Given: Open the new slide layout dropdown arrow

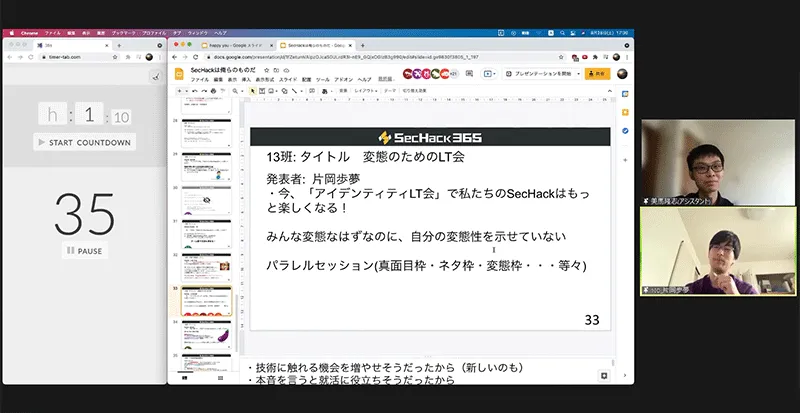Looking at the screenshot, I should pyautogui.click(x=186, y=91).
